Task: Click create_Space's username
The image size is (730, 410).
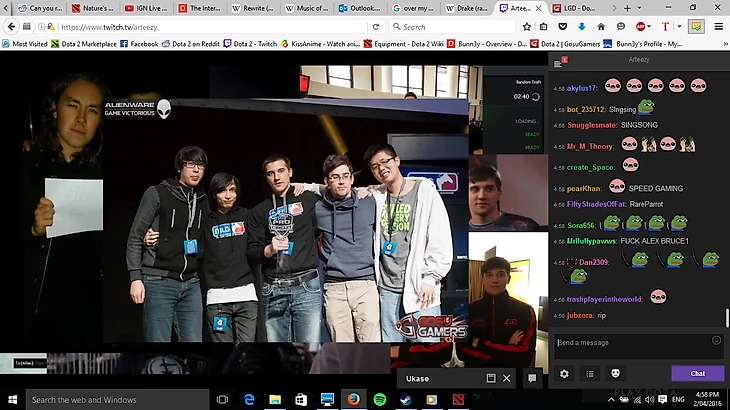Action: (591, 168)
